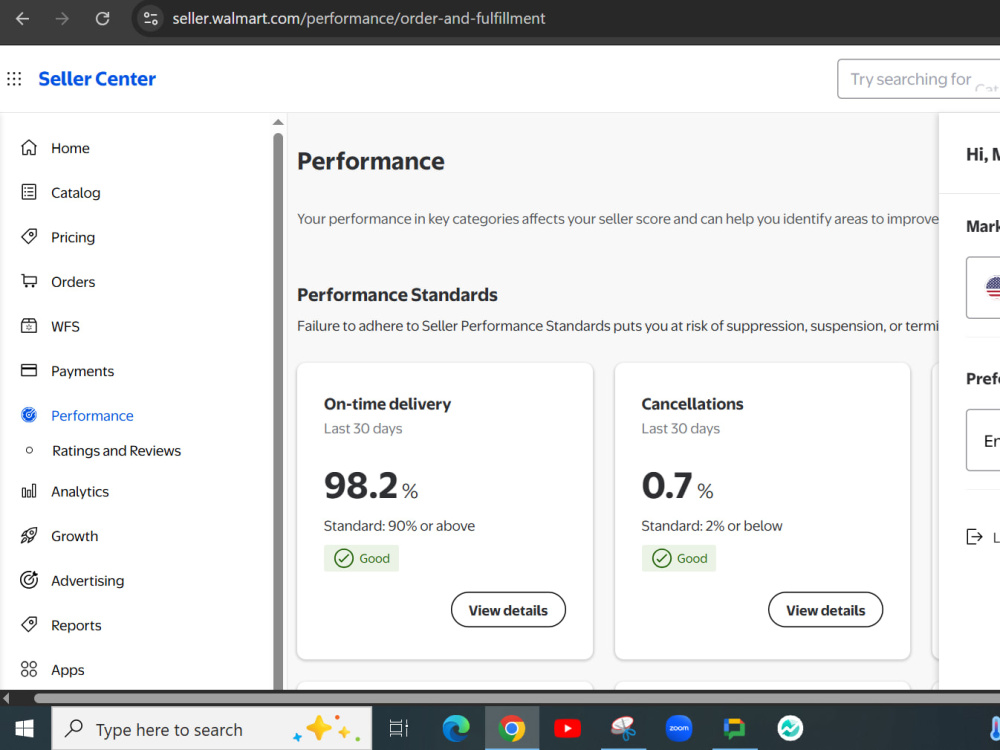Open Zoom from taskbar
The width and height of the screenshot is (1000, 750).
679,728
